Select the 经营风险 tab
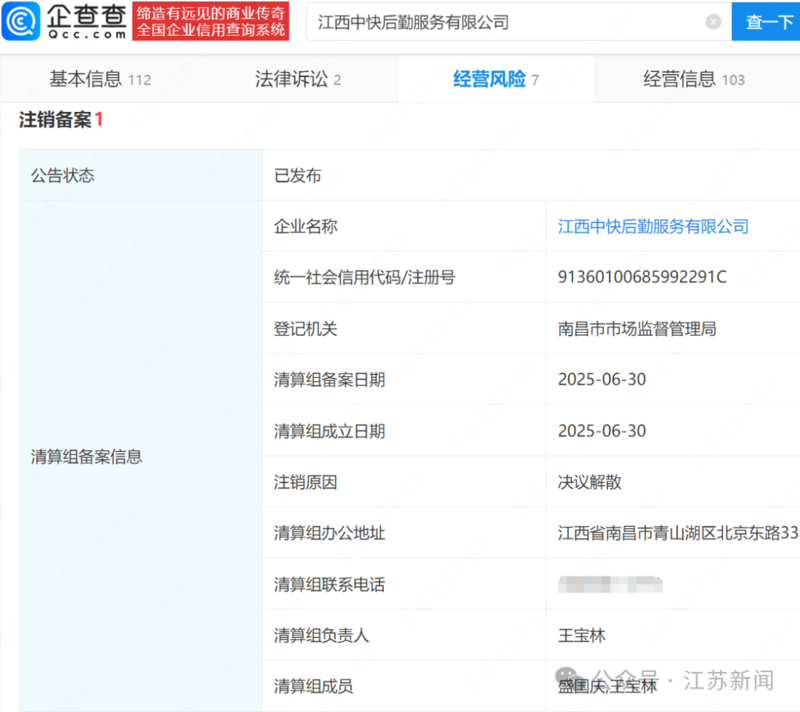800x712 pixels. click(x=495, y=80)
